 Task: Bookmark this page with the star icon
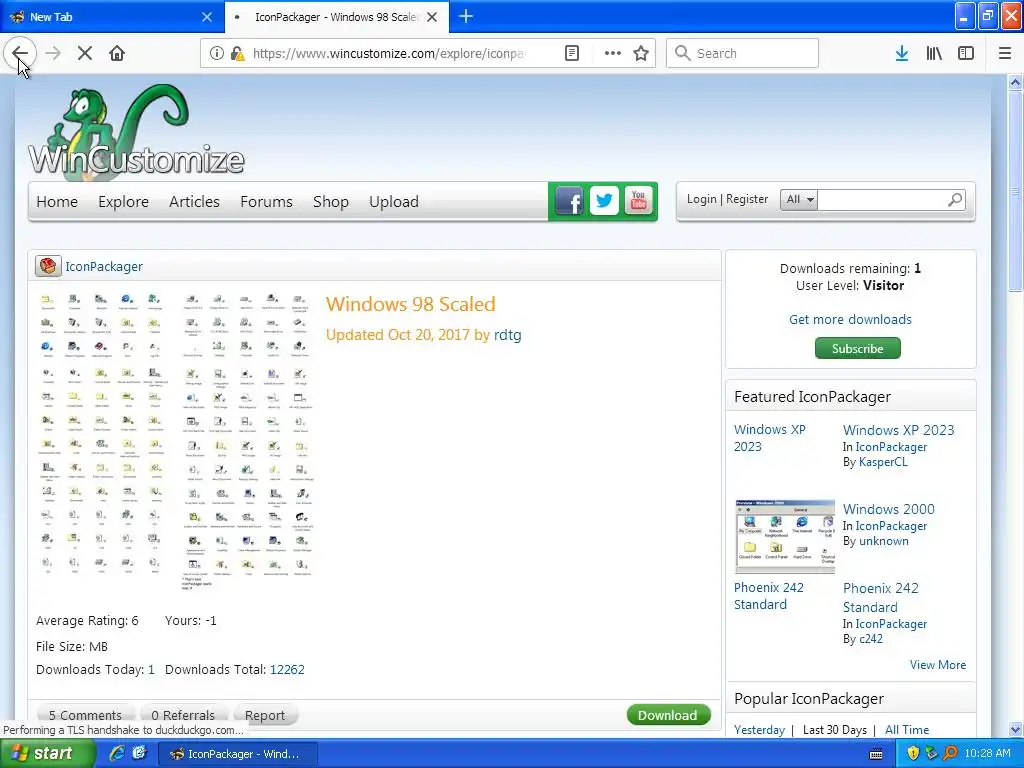641,53
